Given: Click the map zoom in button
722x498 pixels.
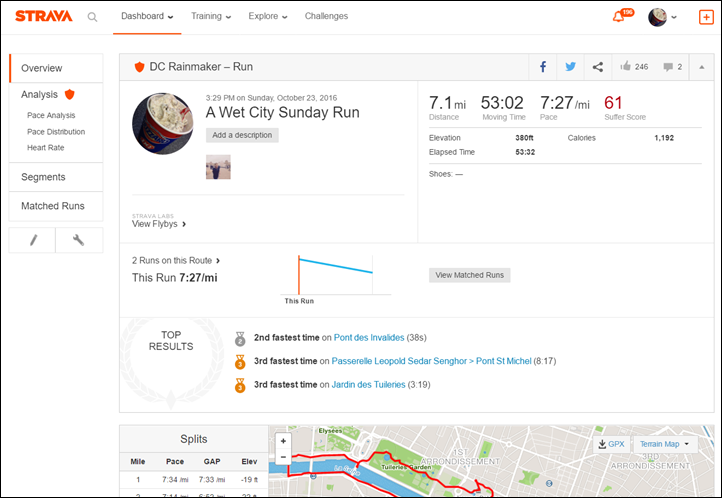Looking at the screenshot, I should point(283,441).
